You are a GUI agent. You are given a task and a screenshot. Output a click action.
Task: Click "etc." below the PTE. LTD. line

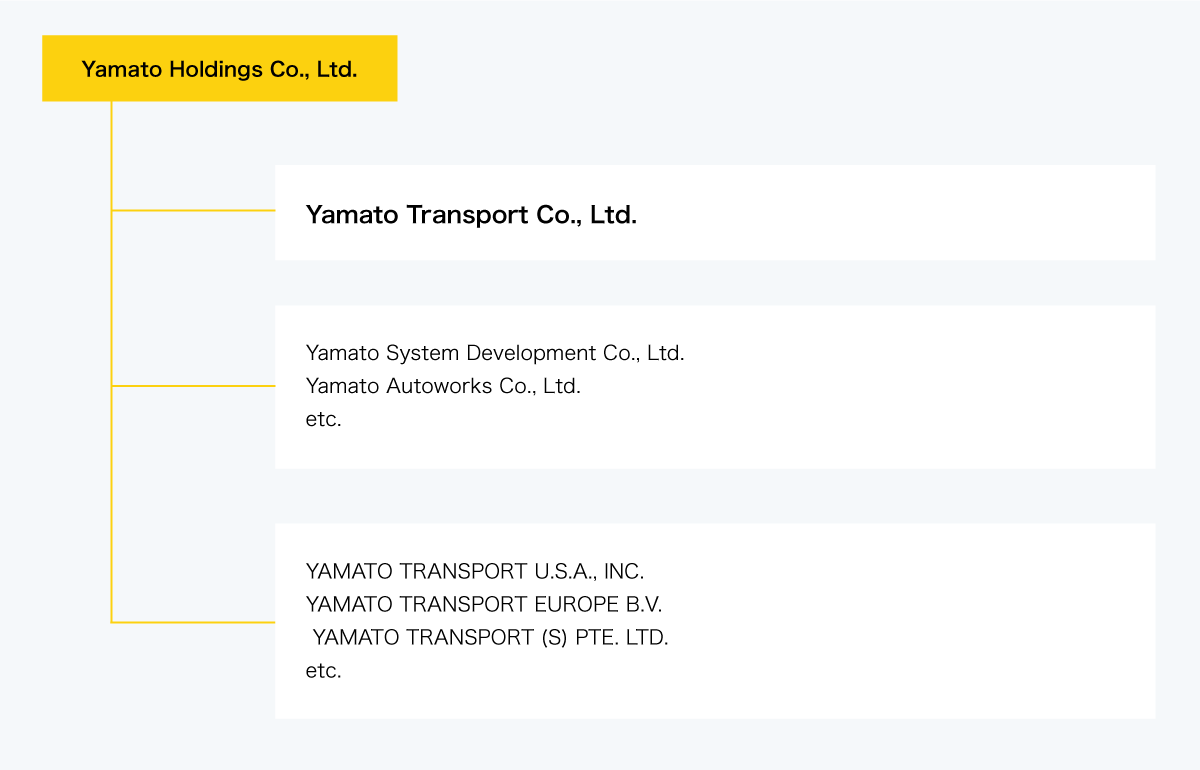[x=323, y=670]
